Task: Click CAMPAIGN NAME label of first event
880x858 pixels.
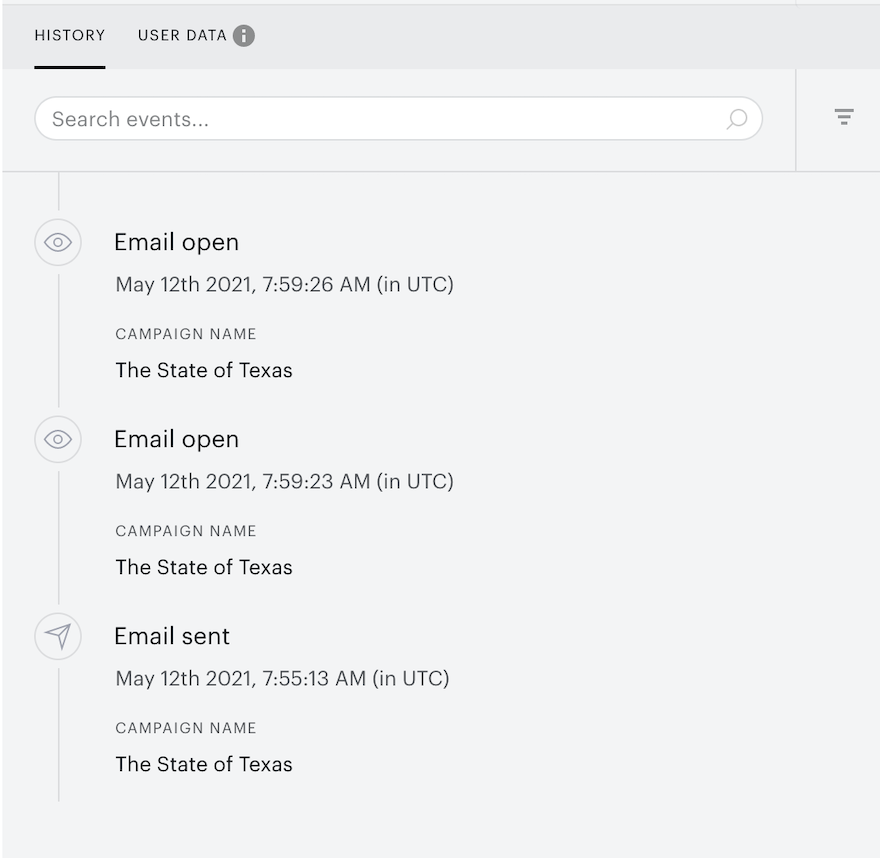Action: tap(186, 334)
